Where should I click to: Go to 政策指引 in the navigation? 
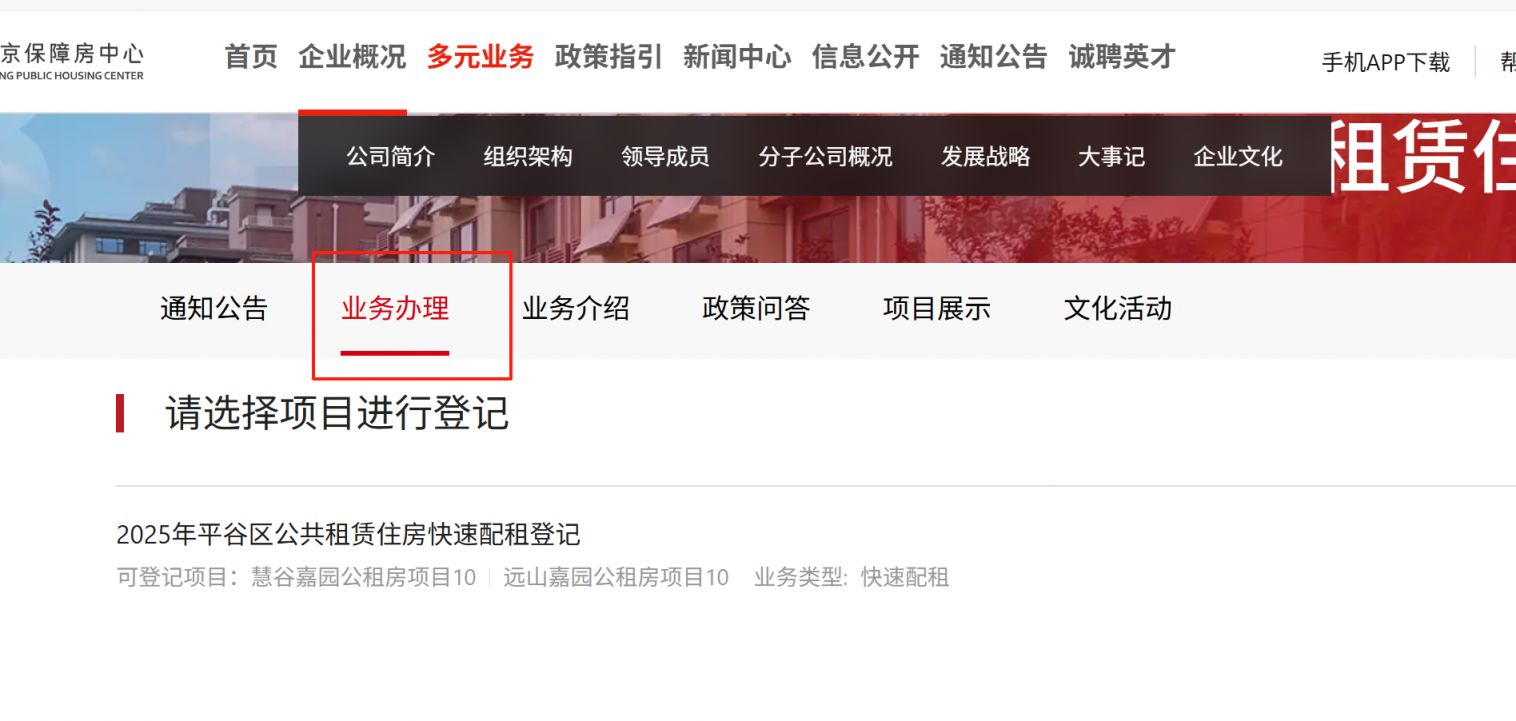609,57
